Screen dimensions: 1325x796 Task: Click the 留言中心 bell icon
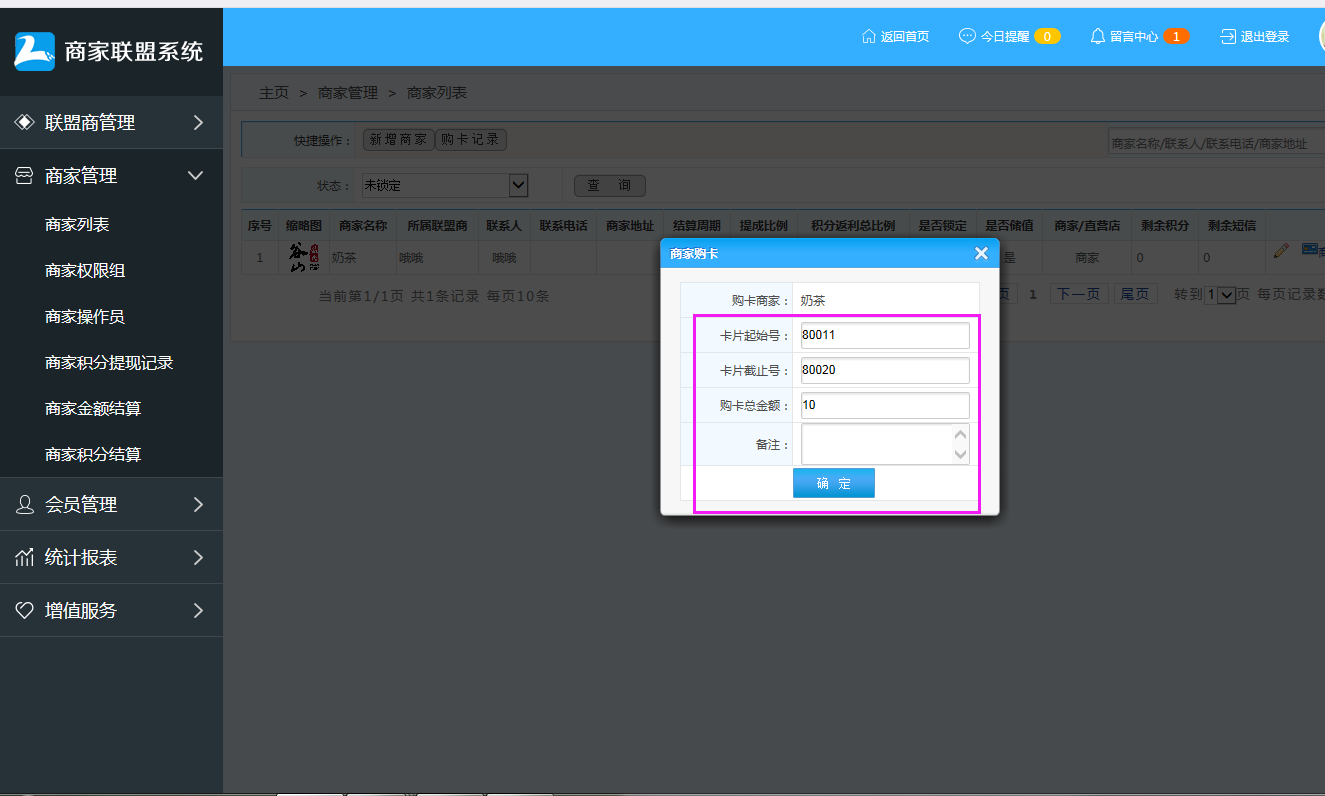pyautogui.click(x=1098, y=37)
